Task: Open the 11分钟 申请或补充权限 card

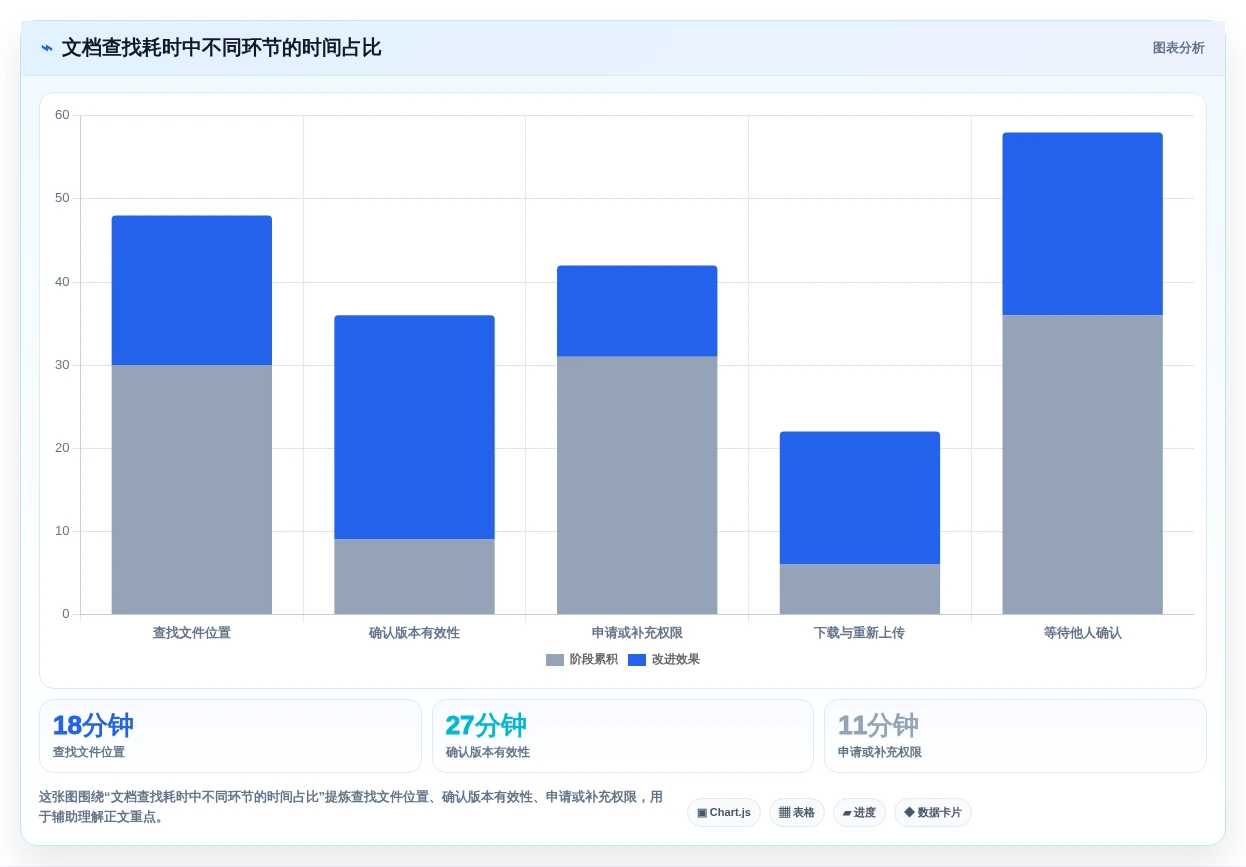Action: click(1015, 736)
